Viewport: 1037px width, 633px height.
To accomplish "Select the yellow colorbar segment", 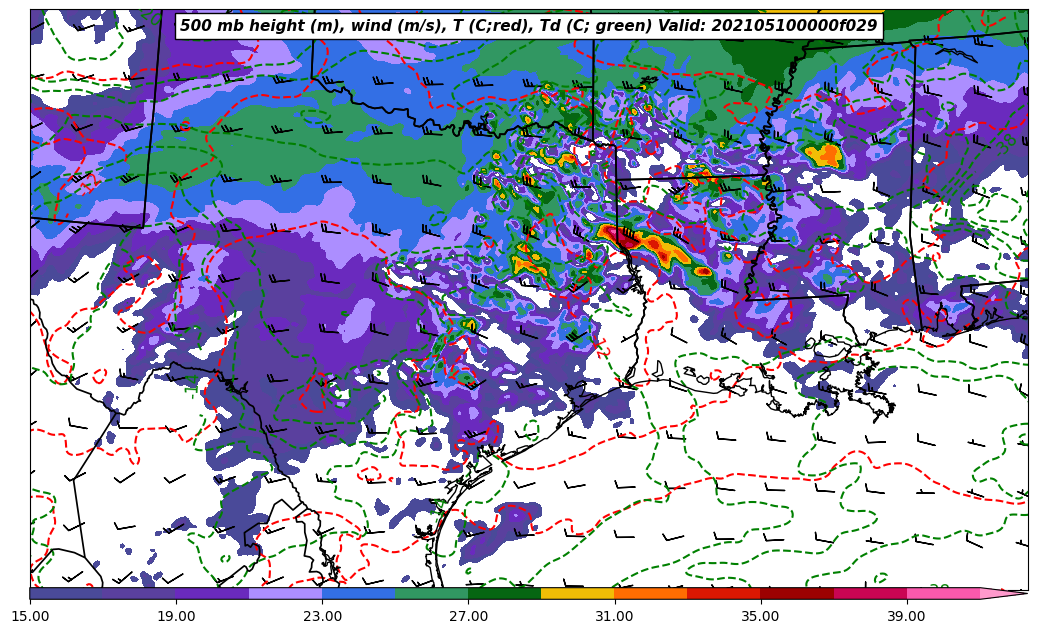I will (577, 593).
